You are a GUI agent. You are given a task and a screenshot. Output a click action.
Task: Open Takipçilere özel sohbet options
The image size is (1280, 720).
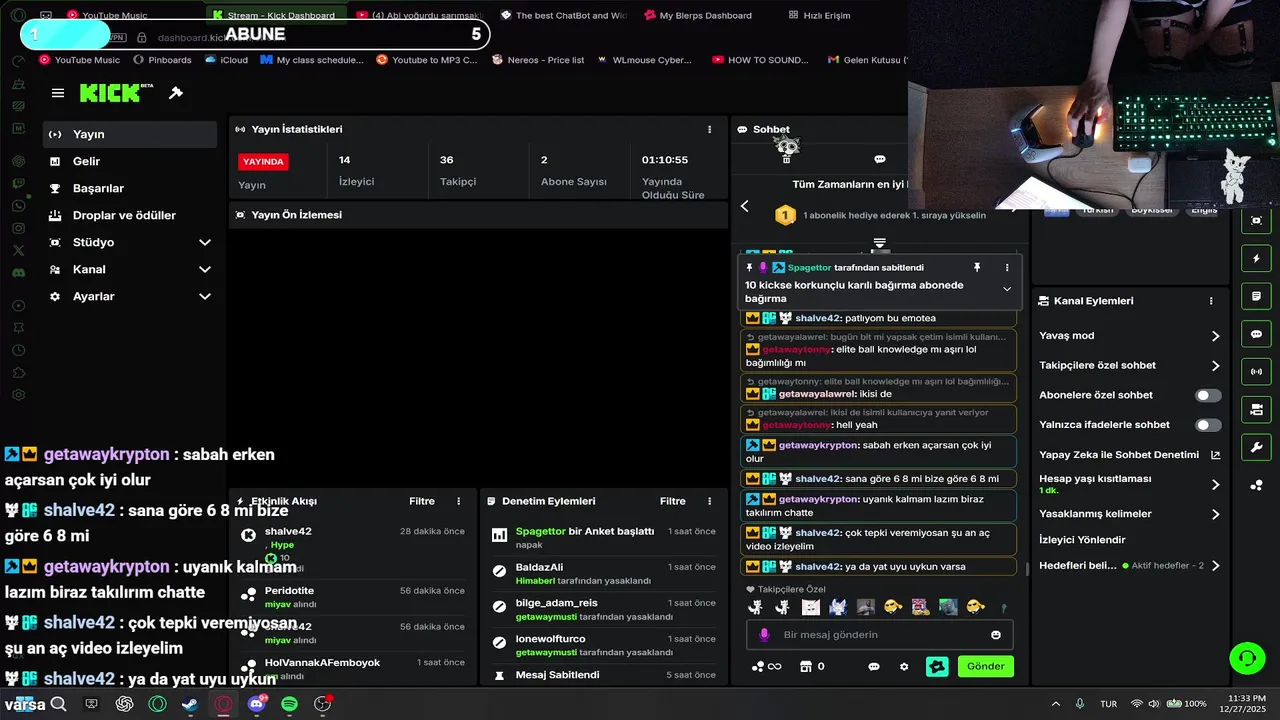(x=1130, y=365)
